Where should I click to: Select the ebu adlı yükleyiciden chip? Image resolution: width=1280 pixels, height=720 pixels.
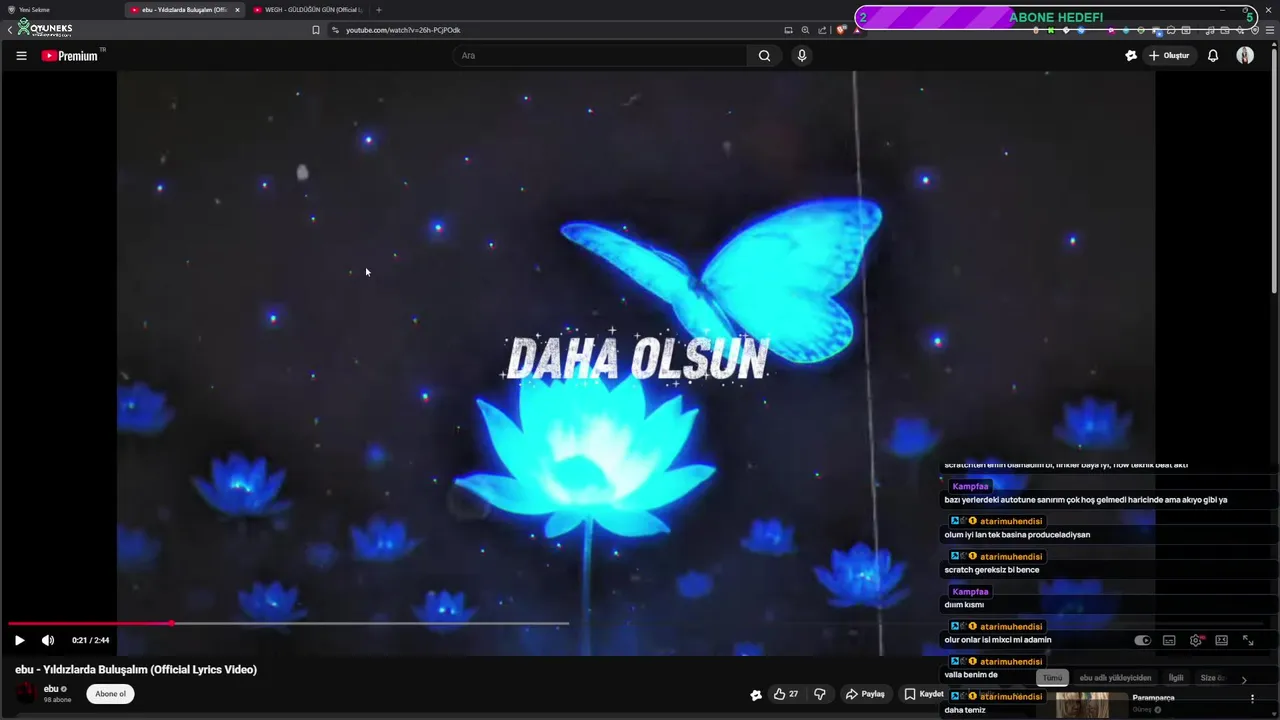[x=1115, y=678]
